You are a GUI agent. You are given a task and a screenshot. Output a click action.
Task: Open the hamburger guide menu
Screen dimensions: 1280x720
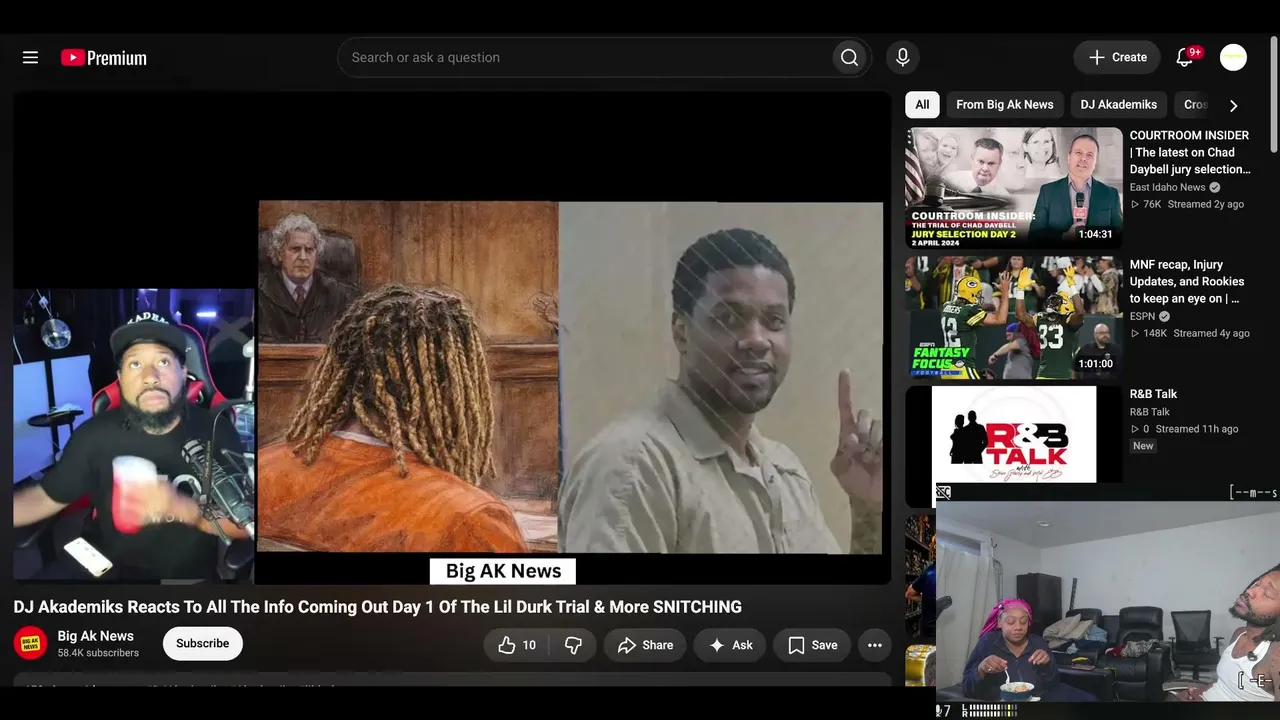[x=30, y=58]
